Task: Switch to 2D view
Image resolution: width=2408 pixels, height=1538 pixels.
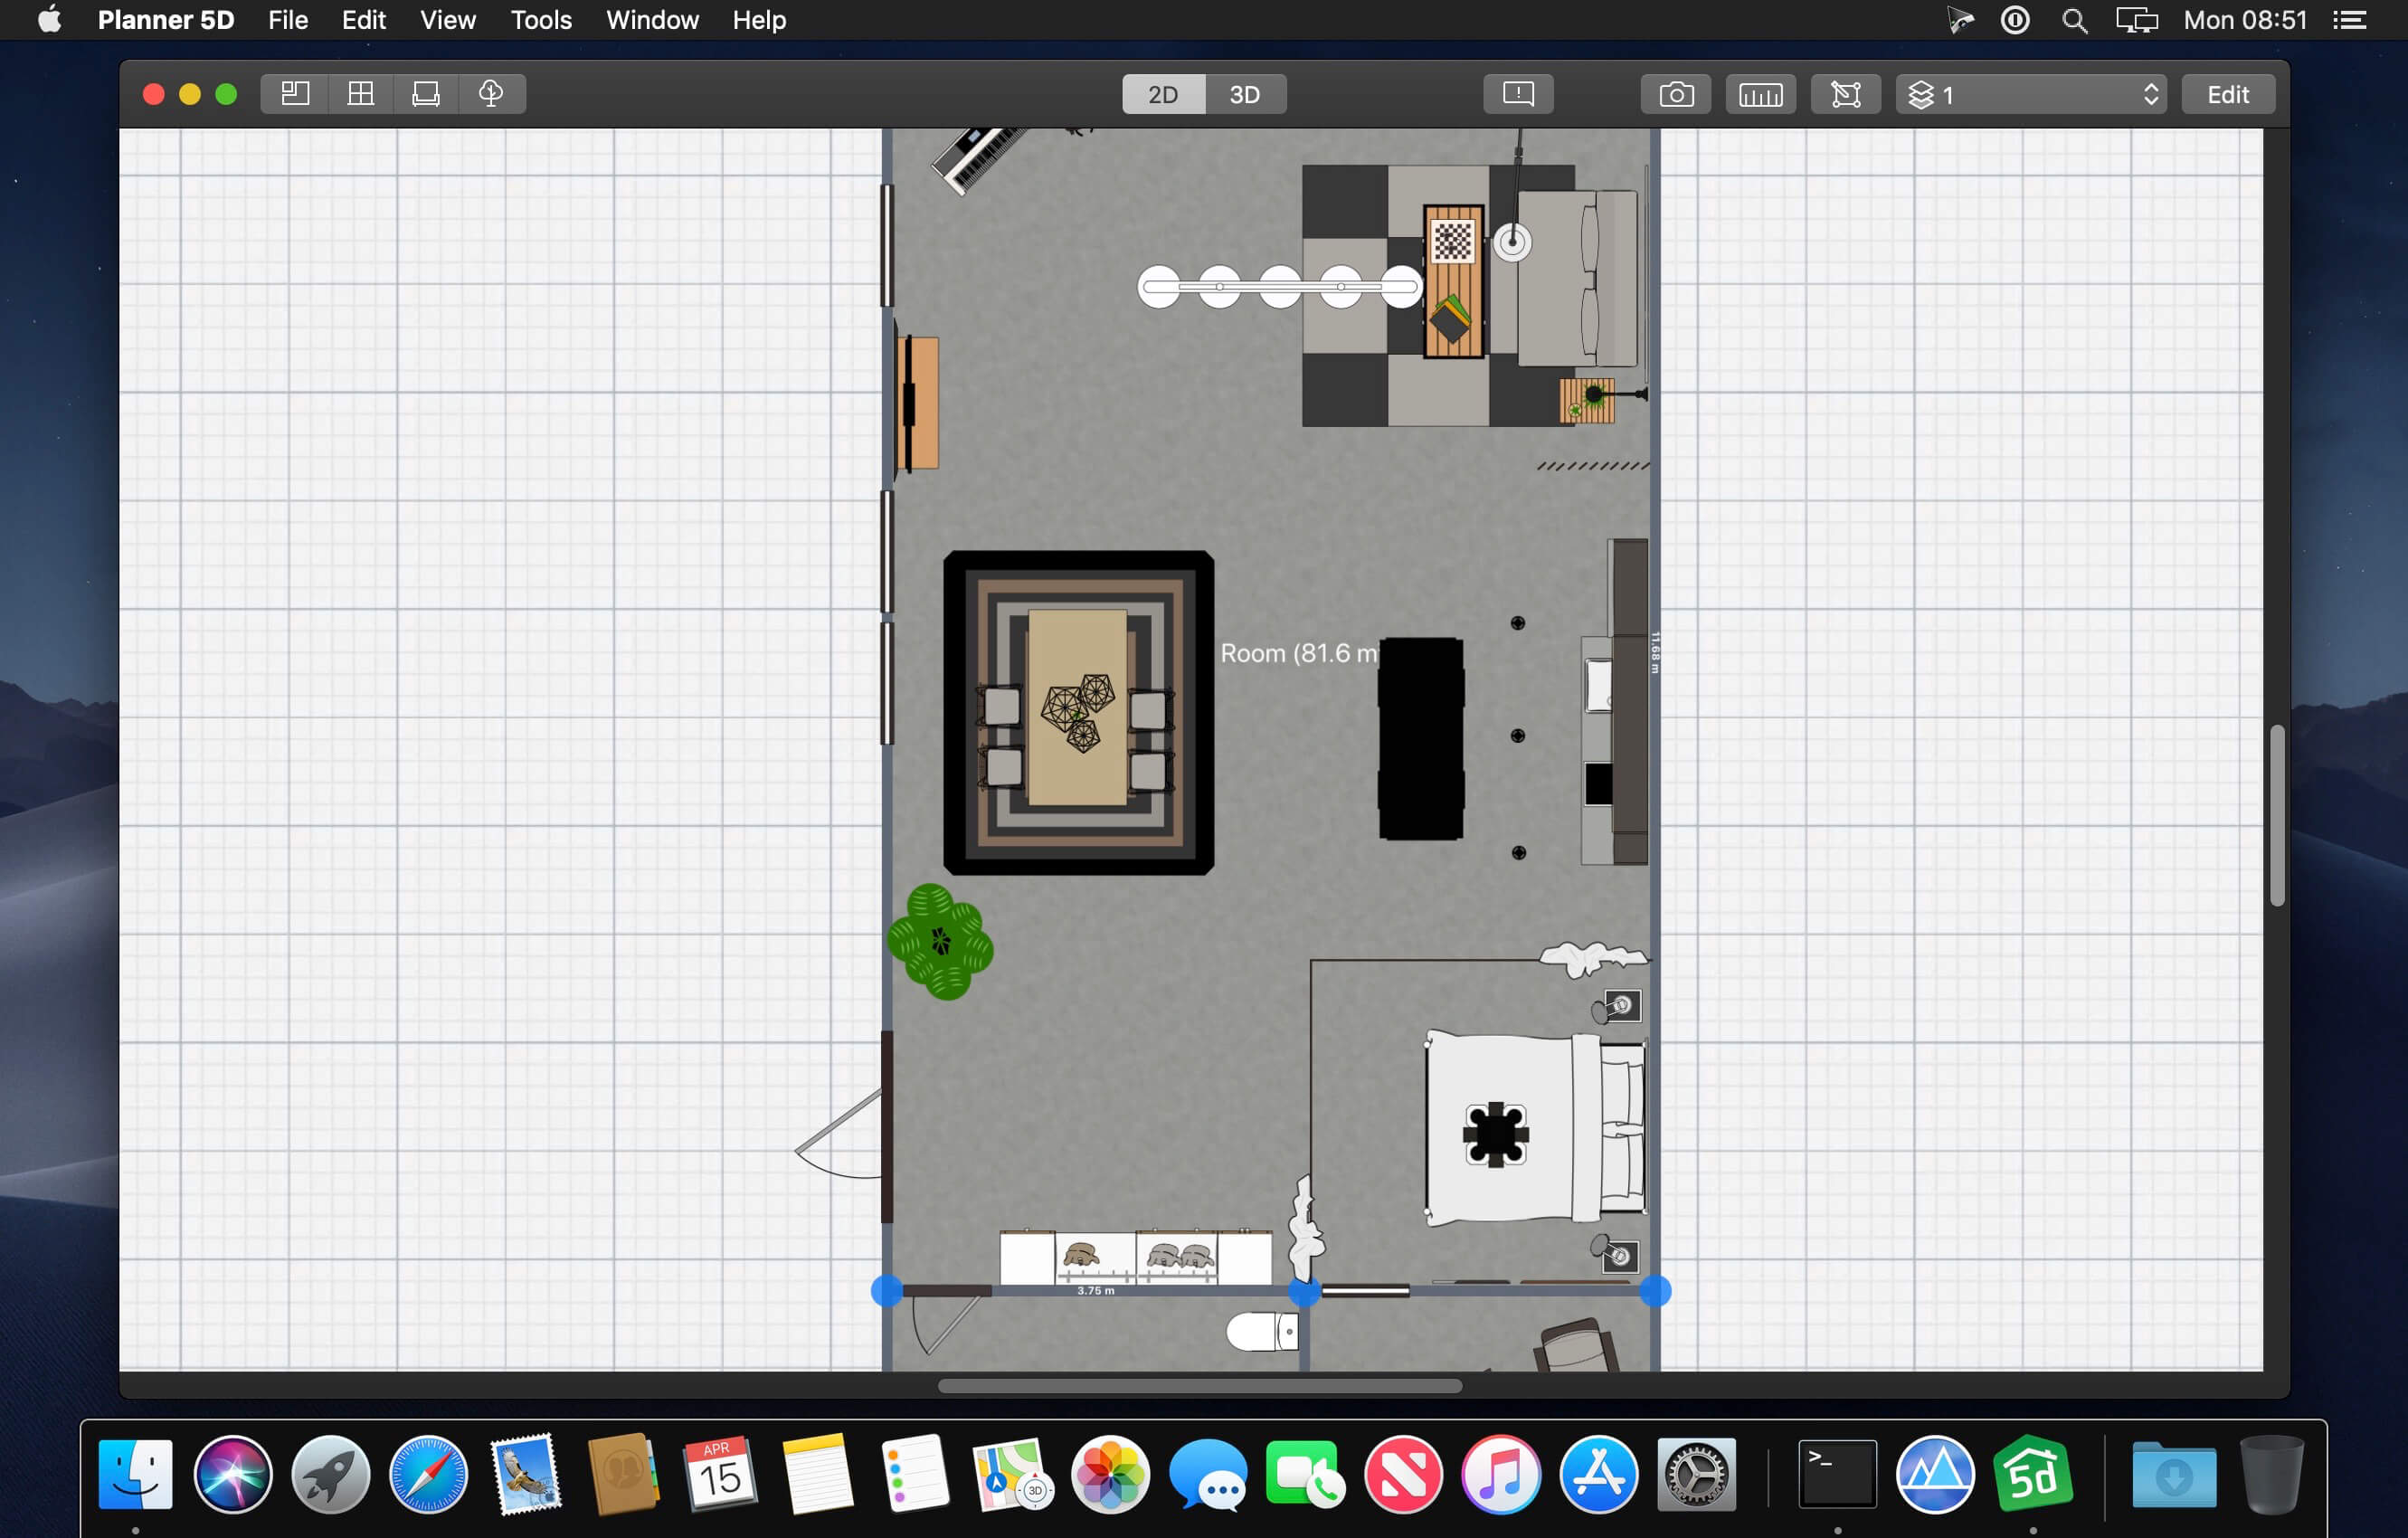Action: [1162, 94]
